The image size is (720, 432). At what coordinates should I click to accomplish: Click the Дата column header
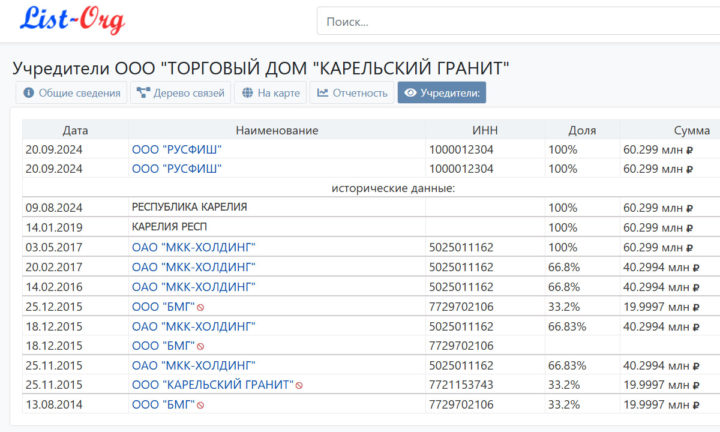[x=75, y=130]
